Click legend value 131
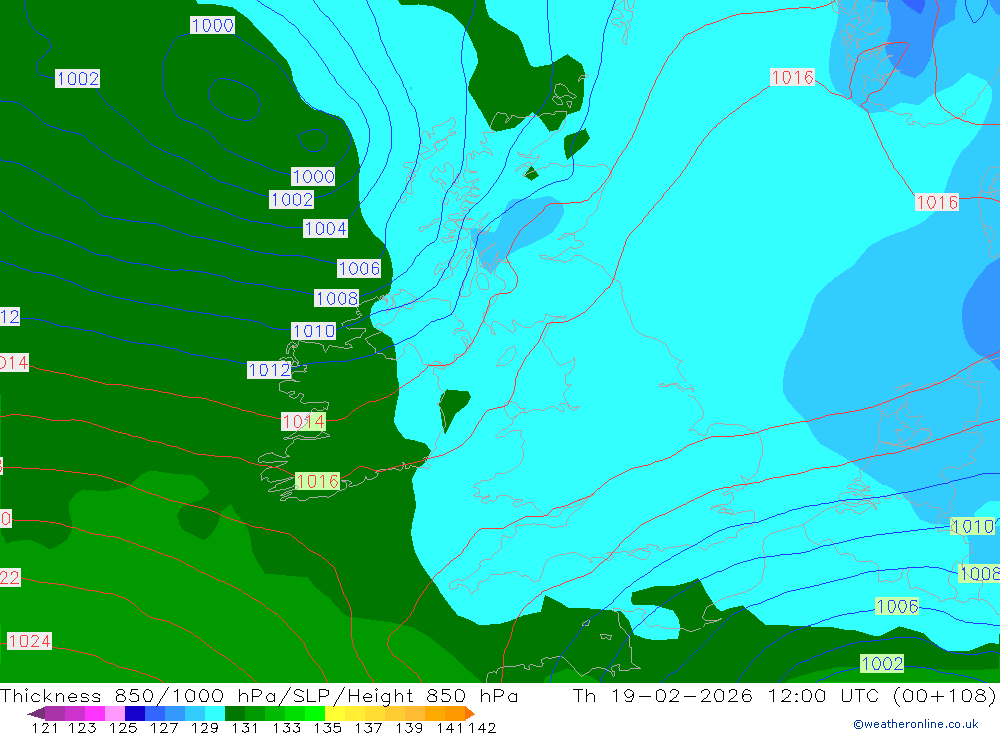1000x733 pixels. tap(245, 728)
